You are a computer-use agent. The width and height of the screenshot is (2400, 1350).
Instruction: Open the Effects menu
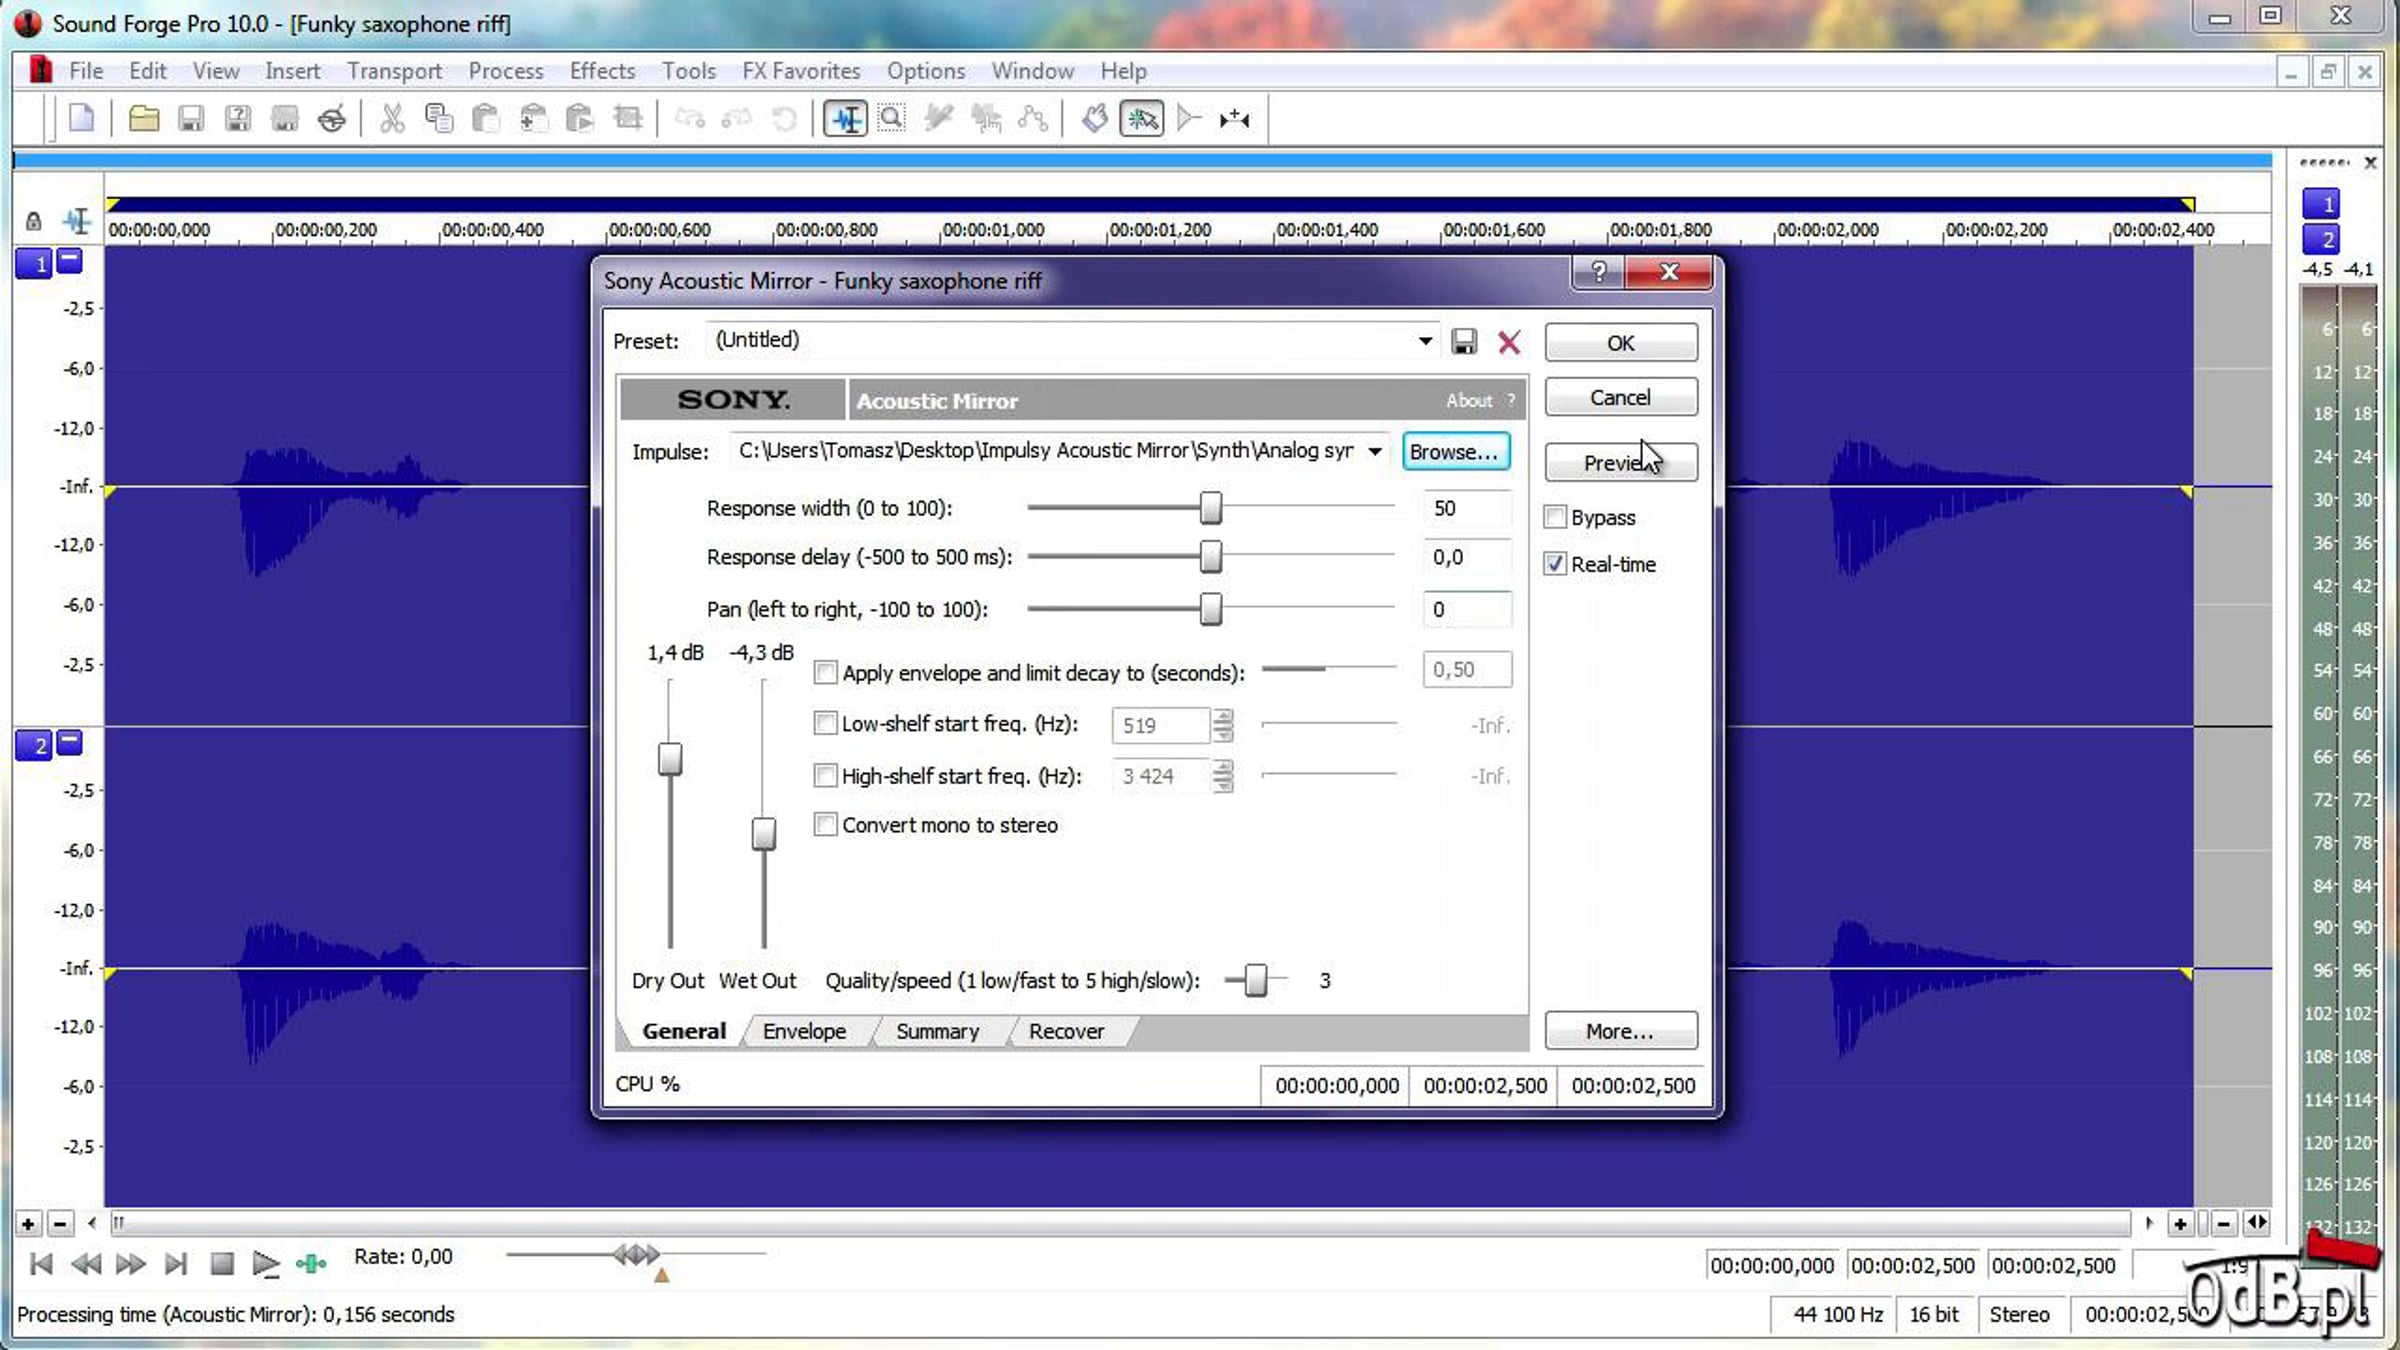[x=602, y=71]
